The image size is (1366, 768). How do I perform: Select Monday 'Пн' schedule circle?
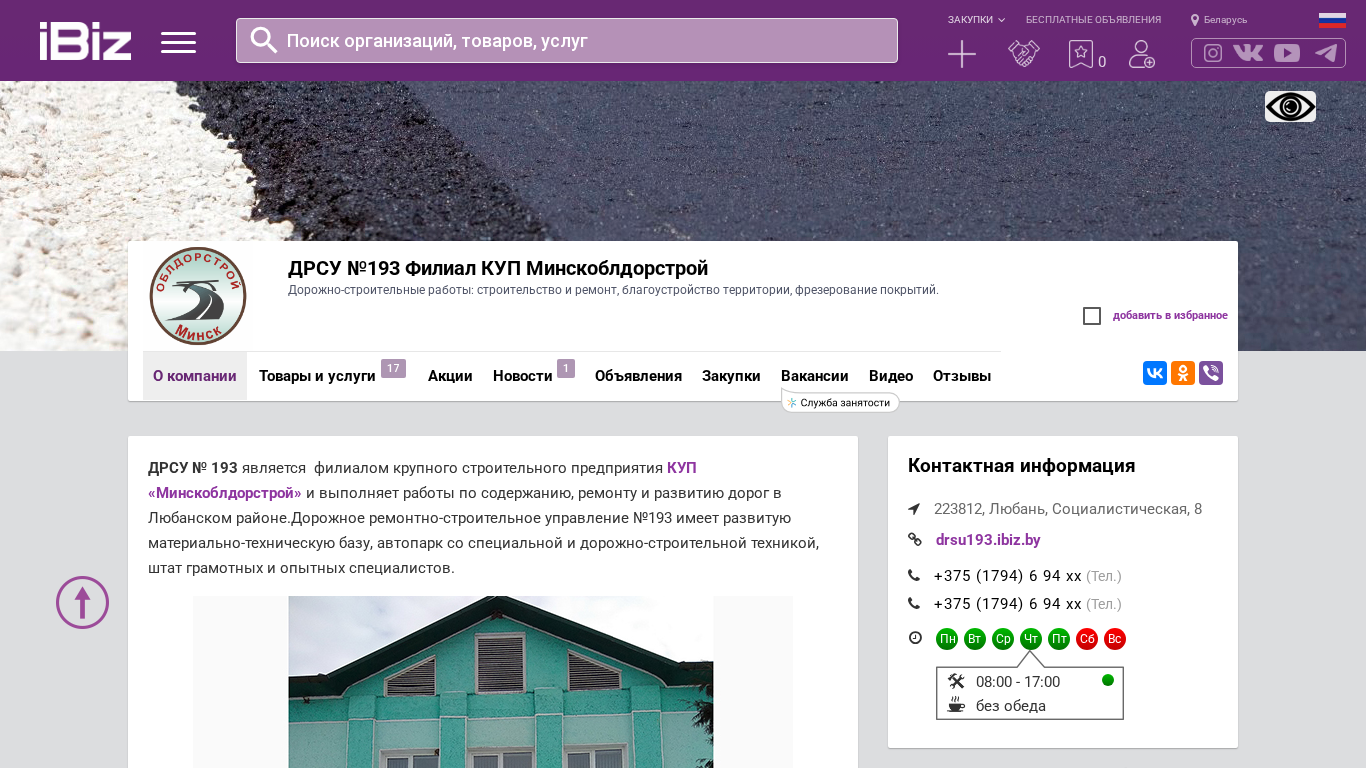[947, 639]
